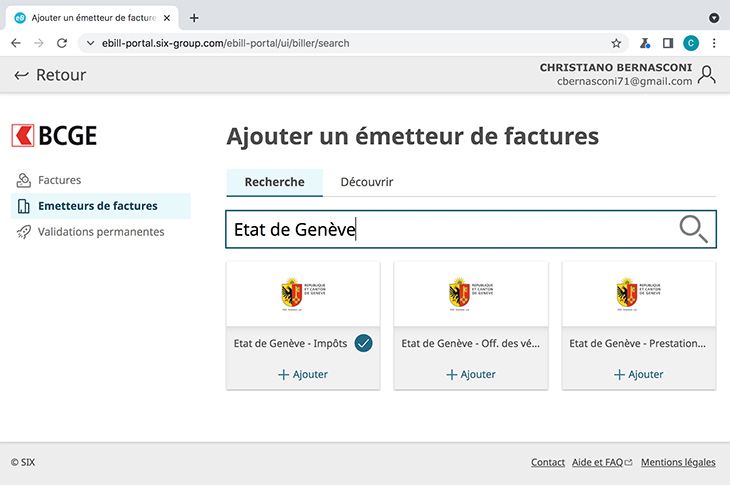Add Etat de Genève - Prestation... biller
730x485 pixels.
(638, 374)
